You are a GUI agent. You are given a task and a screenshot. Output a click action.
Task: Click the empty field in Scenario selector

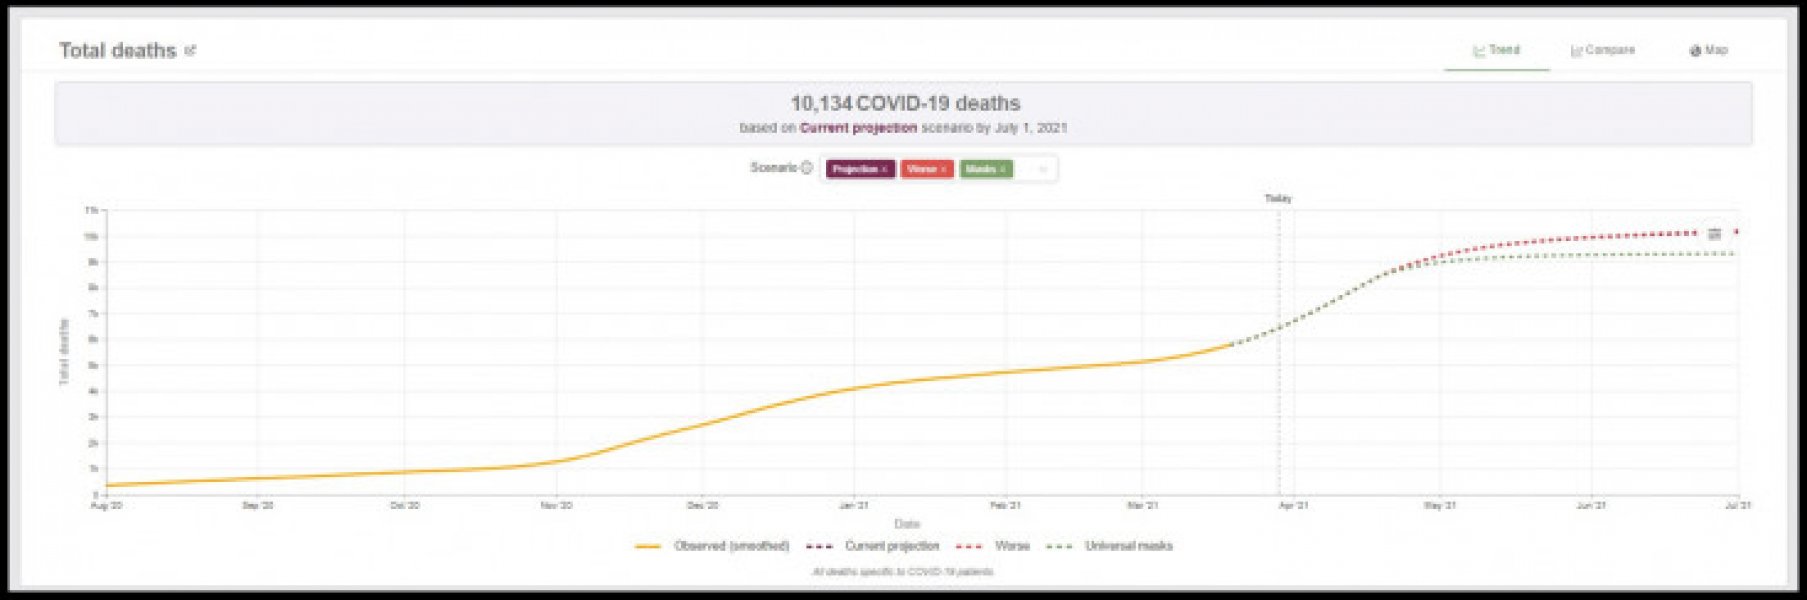pos(1025,169)
